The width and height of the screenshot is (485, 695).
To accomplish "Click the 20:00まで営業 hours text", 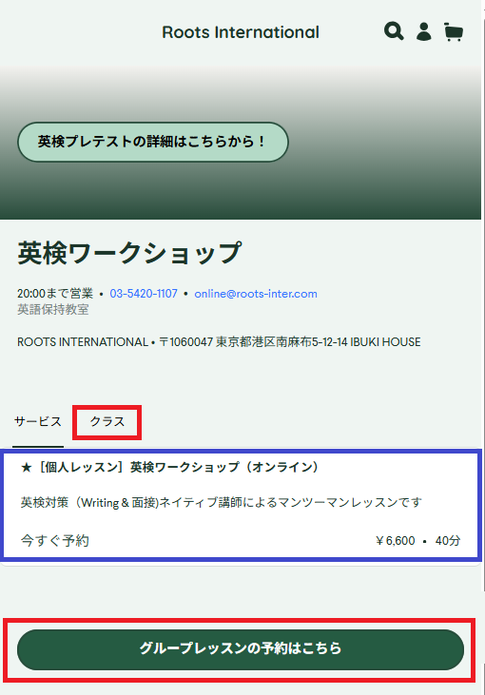I will click(55, 293).
